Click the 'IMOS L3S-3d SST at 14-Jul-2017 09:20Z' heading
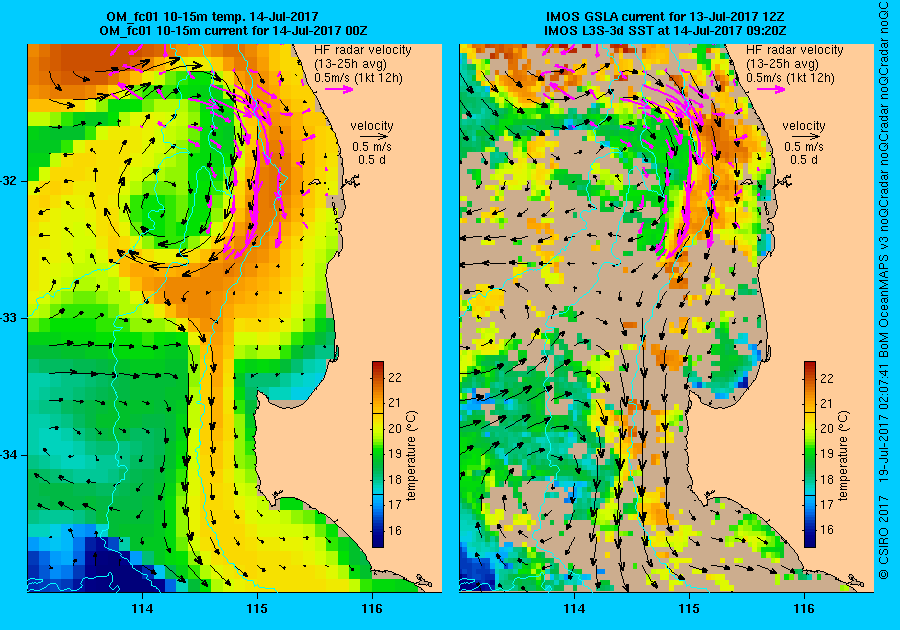Image resolution: width=900 pixels, height=630 pixels. click(665, 31)
